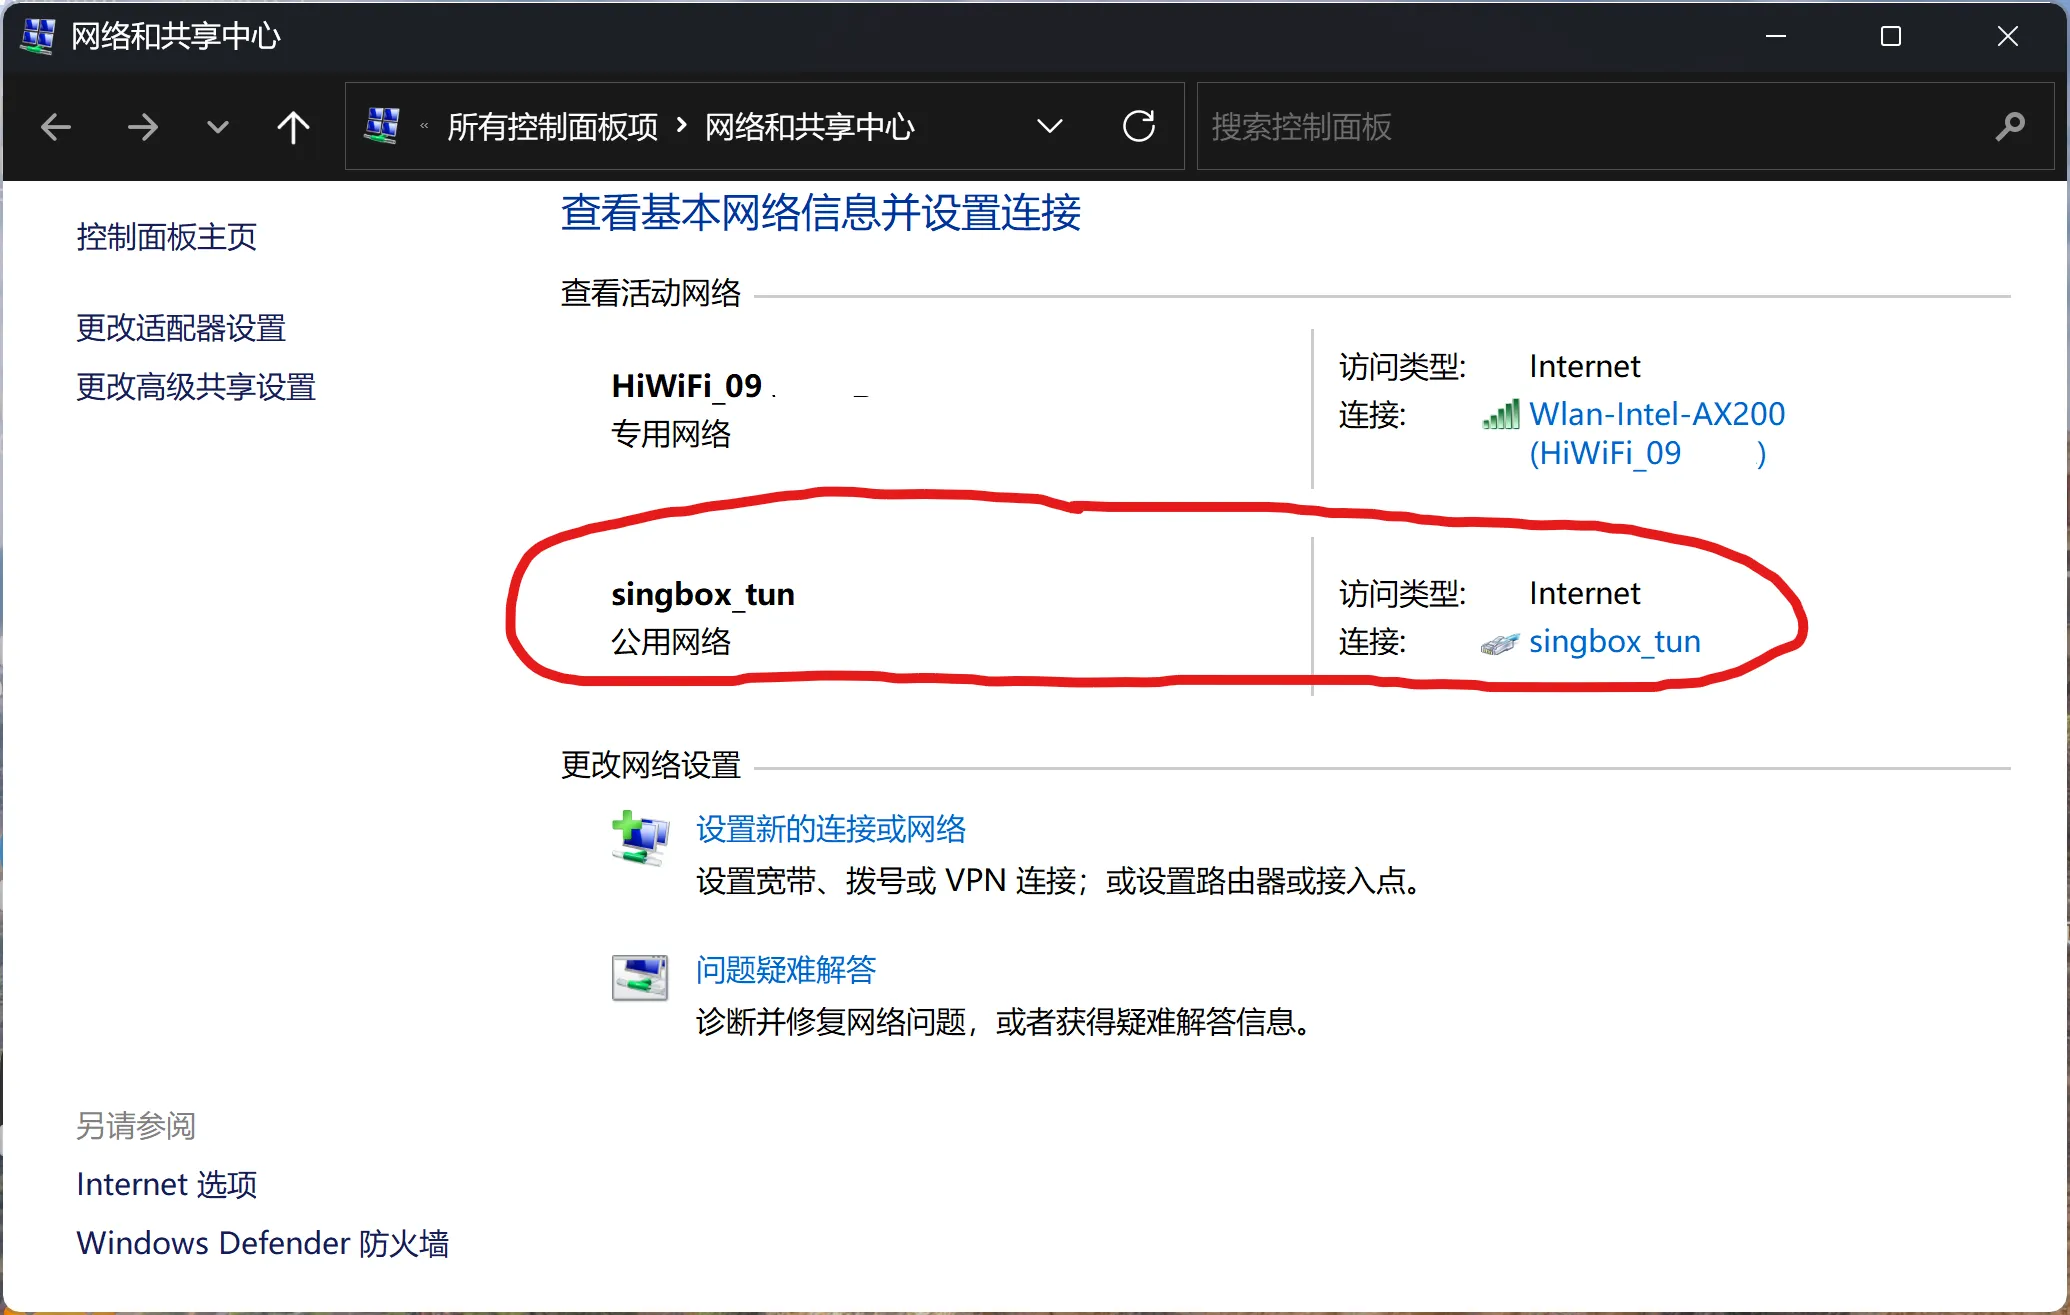Screen dimensions: 2070x1315
Task: Click the troubleshooter icon
Action: [639, 977]
